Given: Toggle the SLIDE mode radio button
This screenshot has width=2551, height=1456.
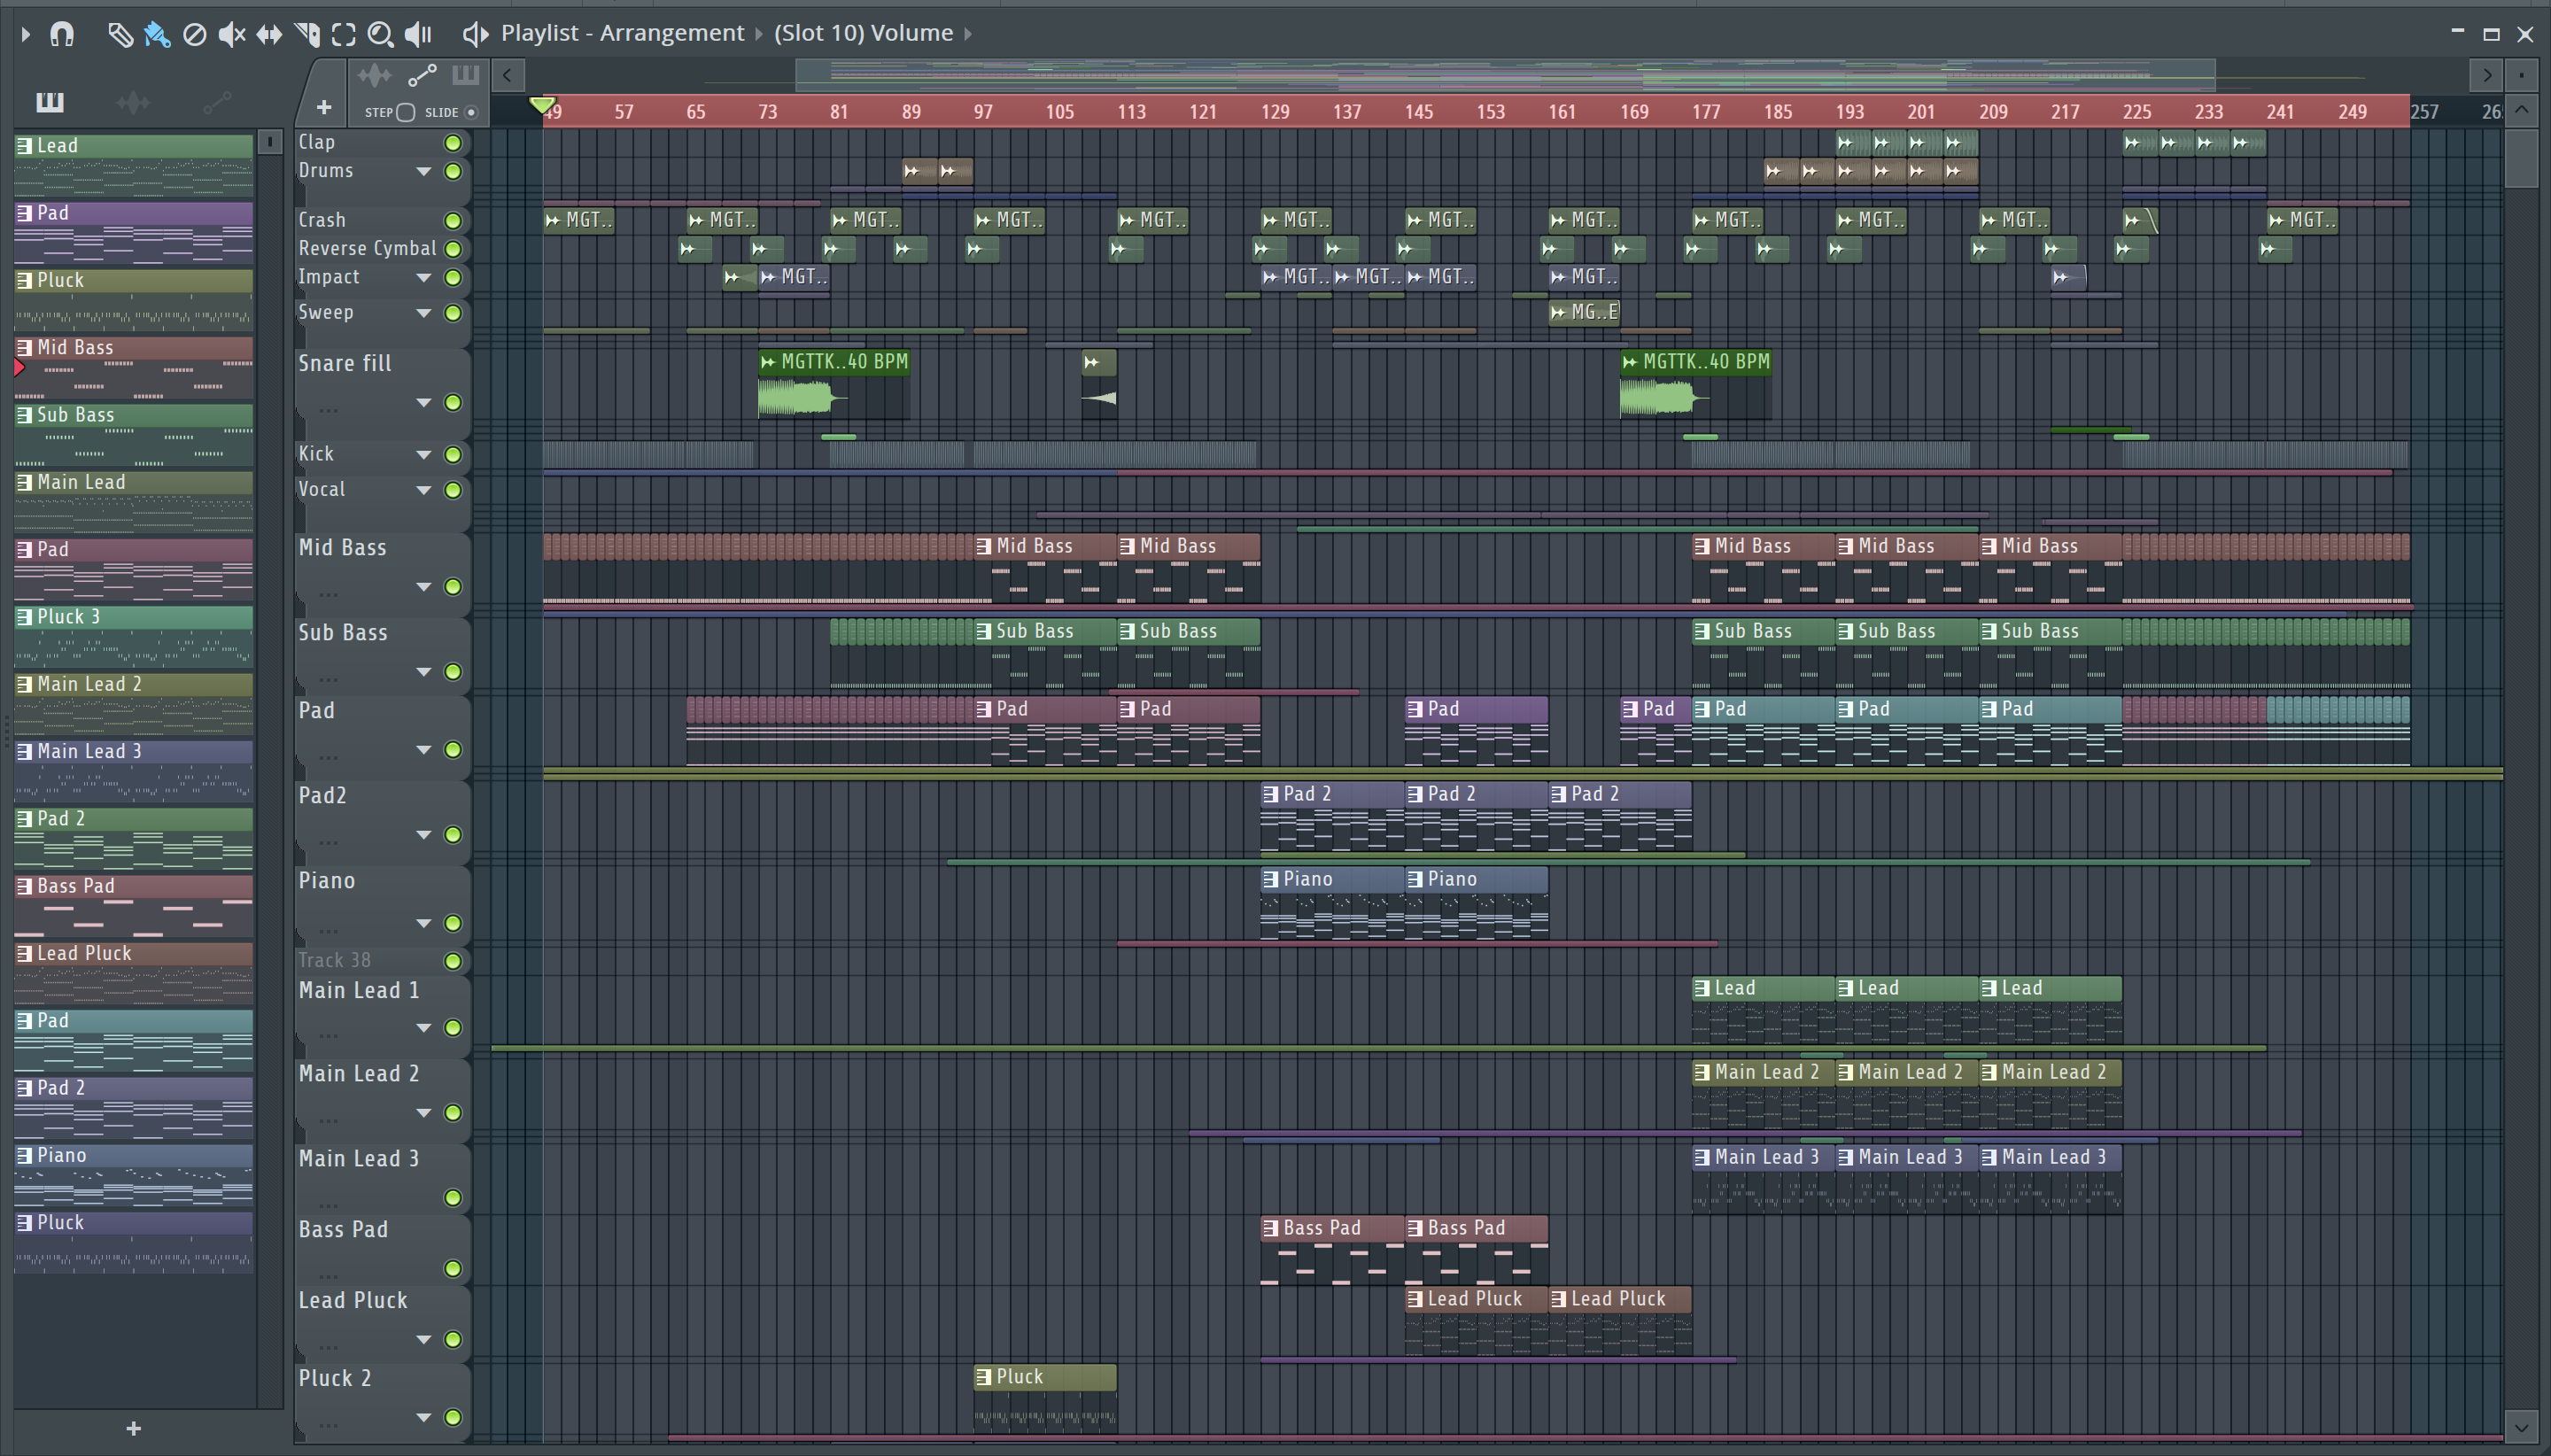Looking at the screenshot, I should point(471,112).
